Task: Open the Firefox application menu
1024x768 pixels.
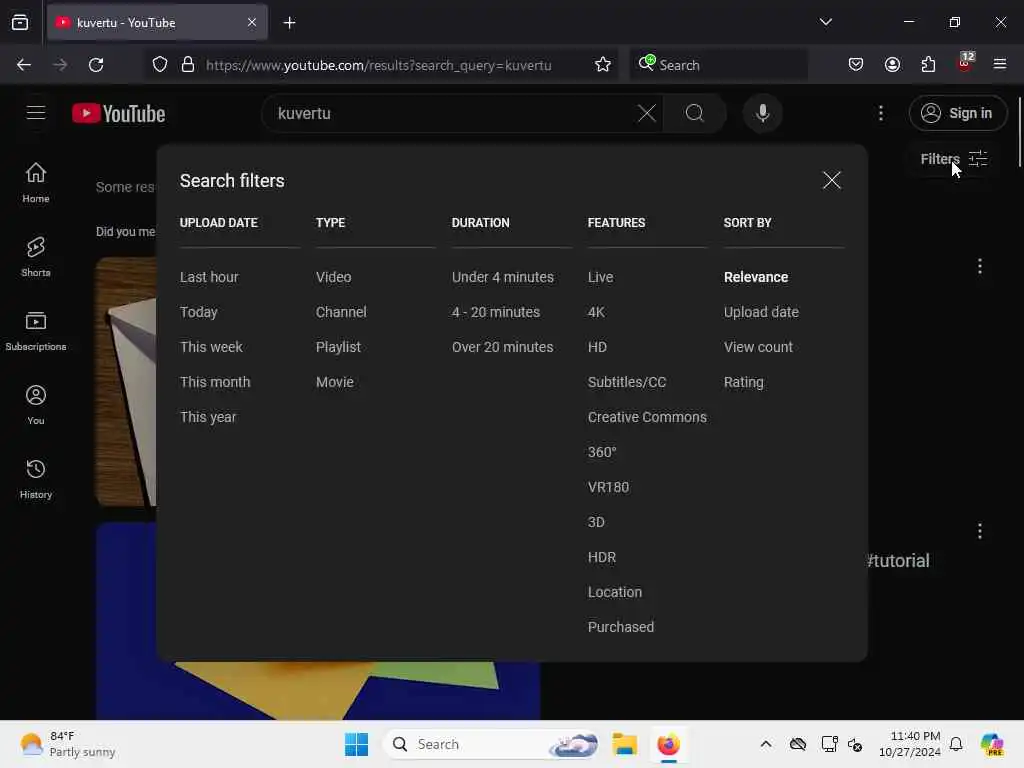Action: pos(999,64)
